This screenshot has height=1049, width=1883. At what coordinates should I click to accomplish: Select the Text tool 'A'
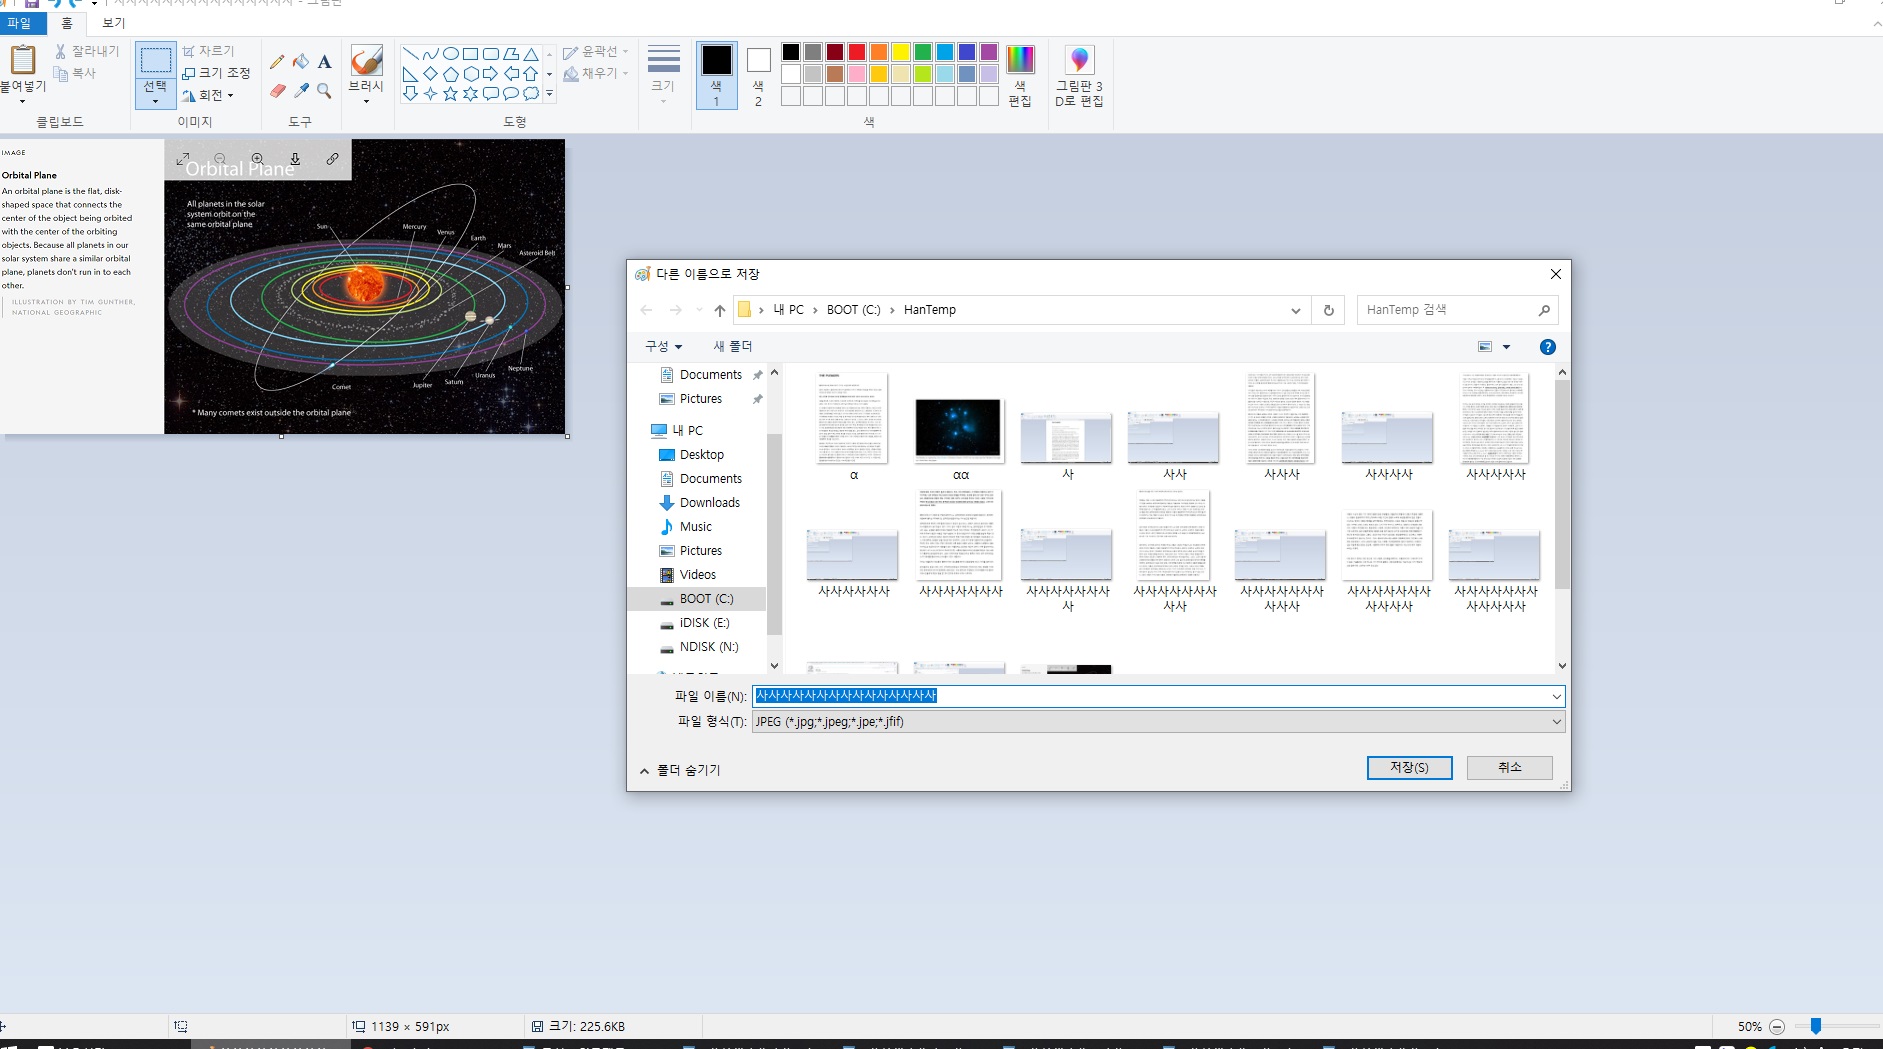tap(324, 62)
